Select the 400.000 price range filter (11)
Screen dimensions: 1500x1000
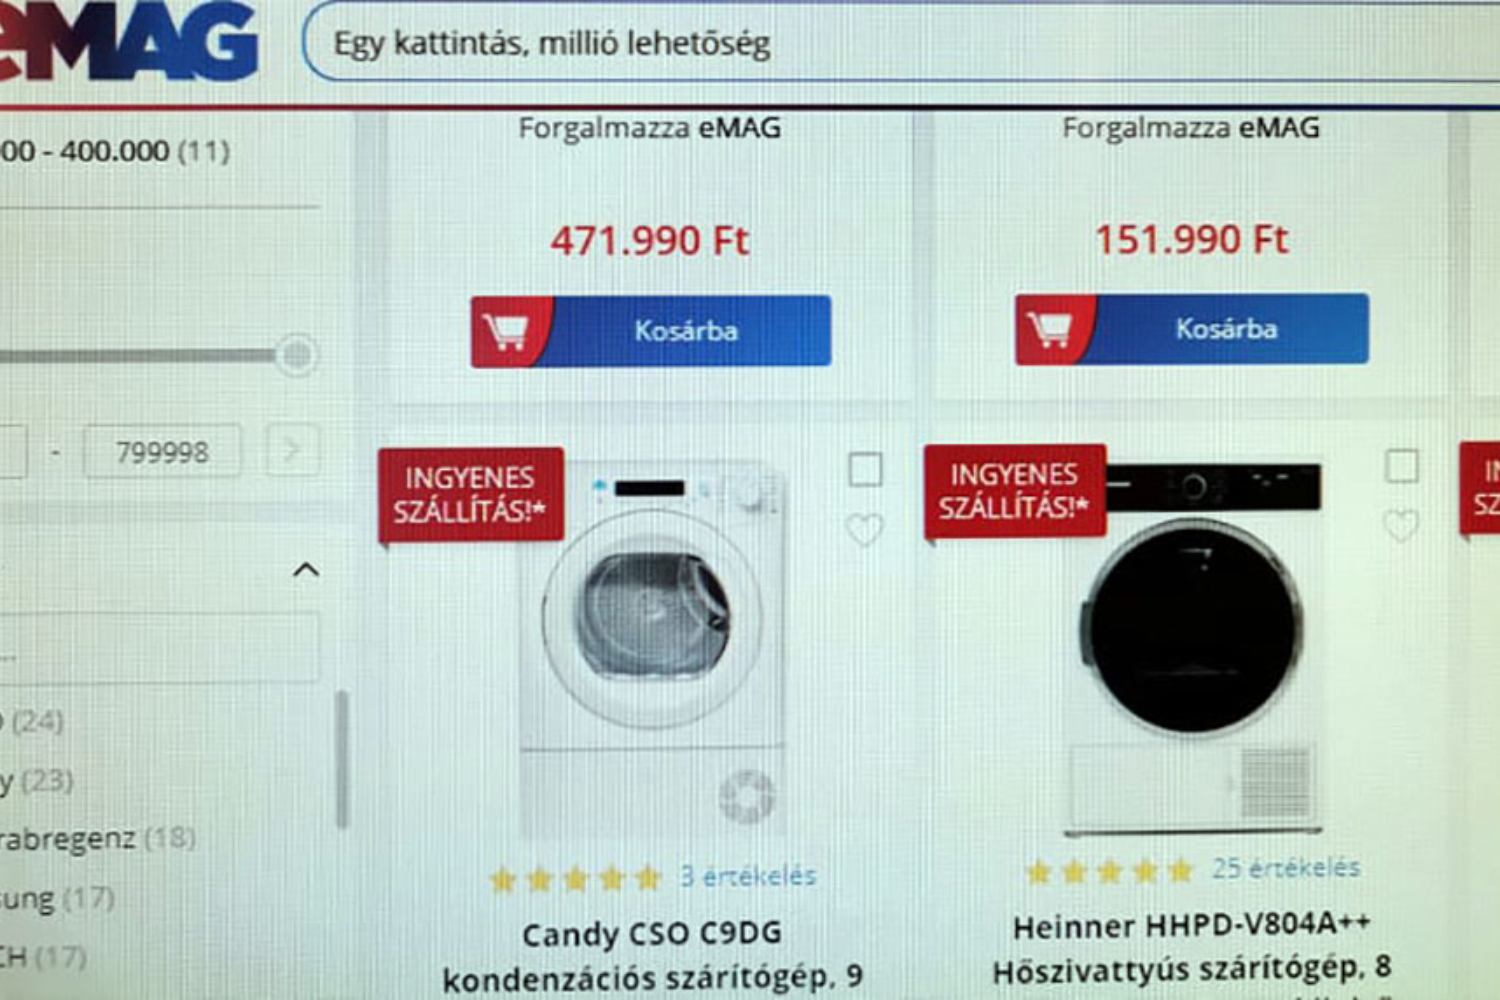(x=115, y=151)
